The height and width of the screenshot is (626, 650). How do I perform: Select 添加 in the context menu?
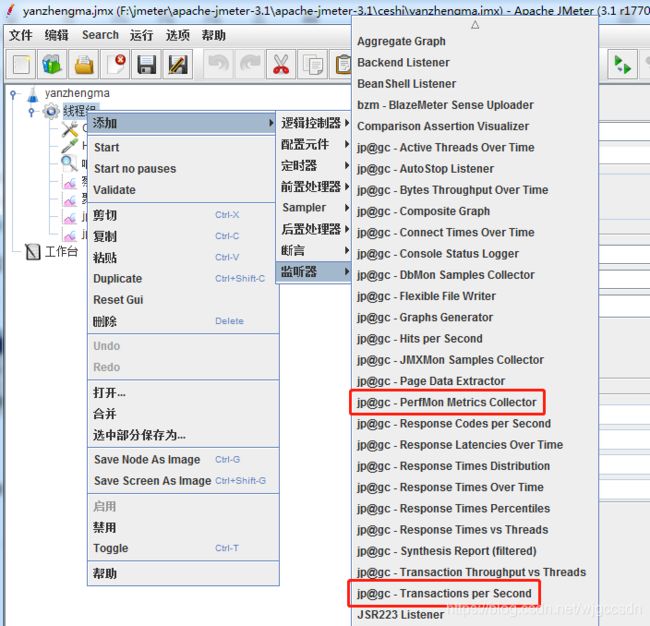click(x=182, y=123)
